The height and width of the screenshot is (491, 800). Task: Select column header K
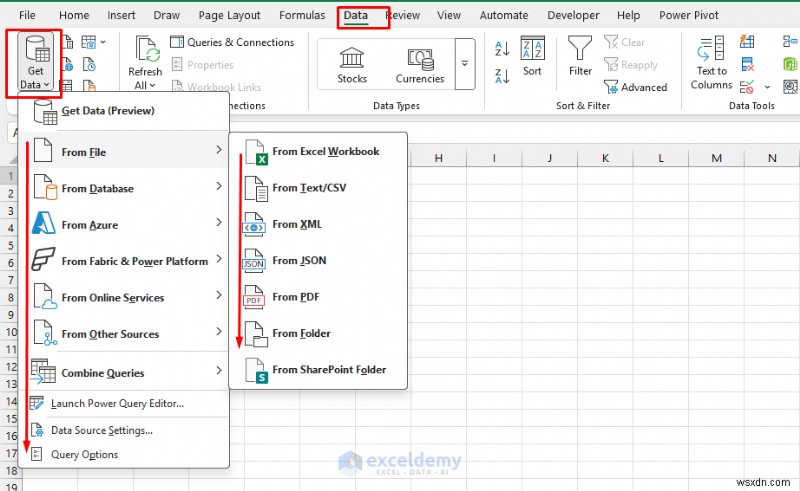[x=605, y=158]
